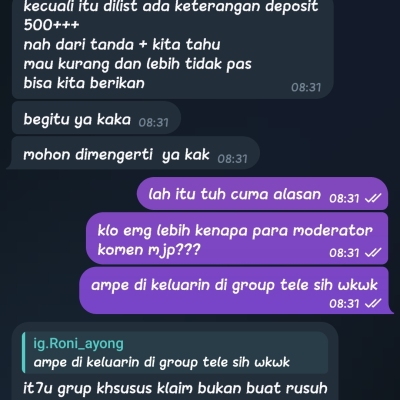Image resolution: width=400 pixels, height=400 pixels.
Task: Click the 'nah dari tanda + kita tahu' line
Action: (x=122, y=45)
